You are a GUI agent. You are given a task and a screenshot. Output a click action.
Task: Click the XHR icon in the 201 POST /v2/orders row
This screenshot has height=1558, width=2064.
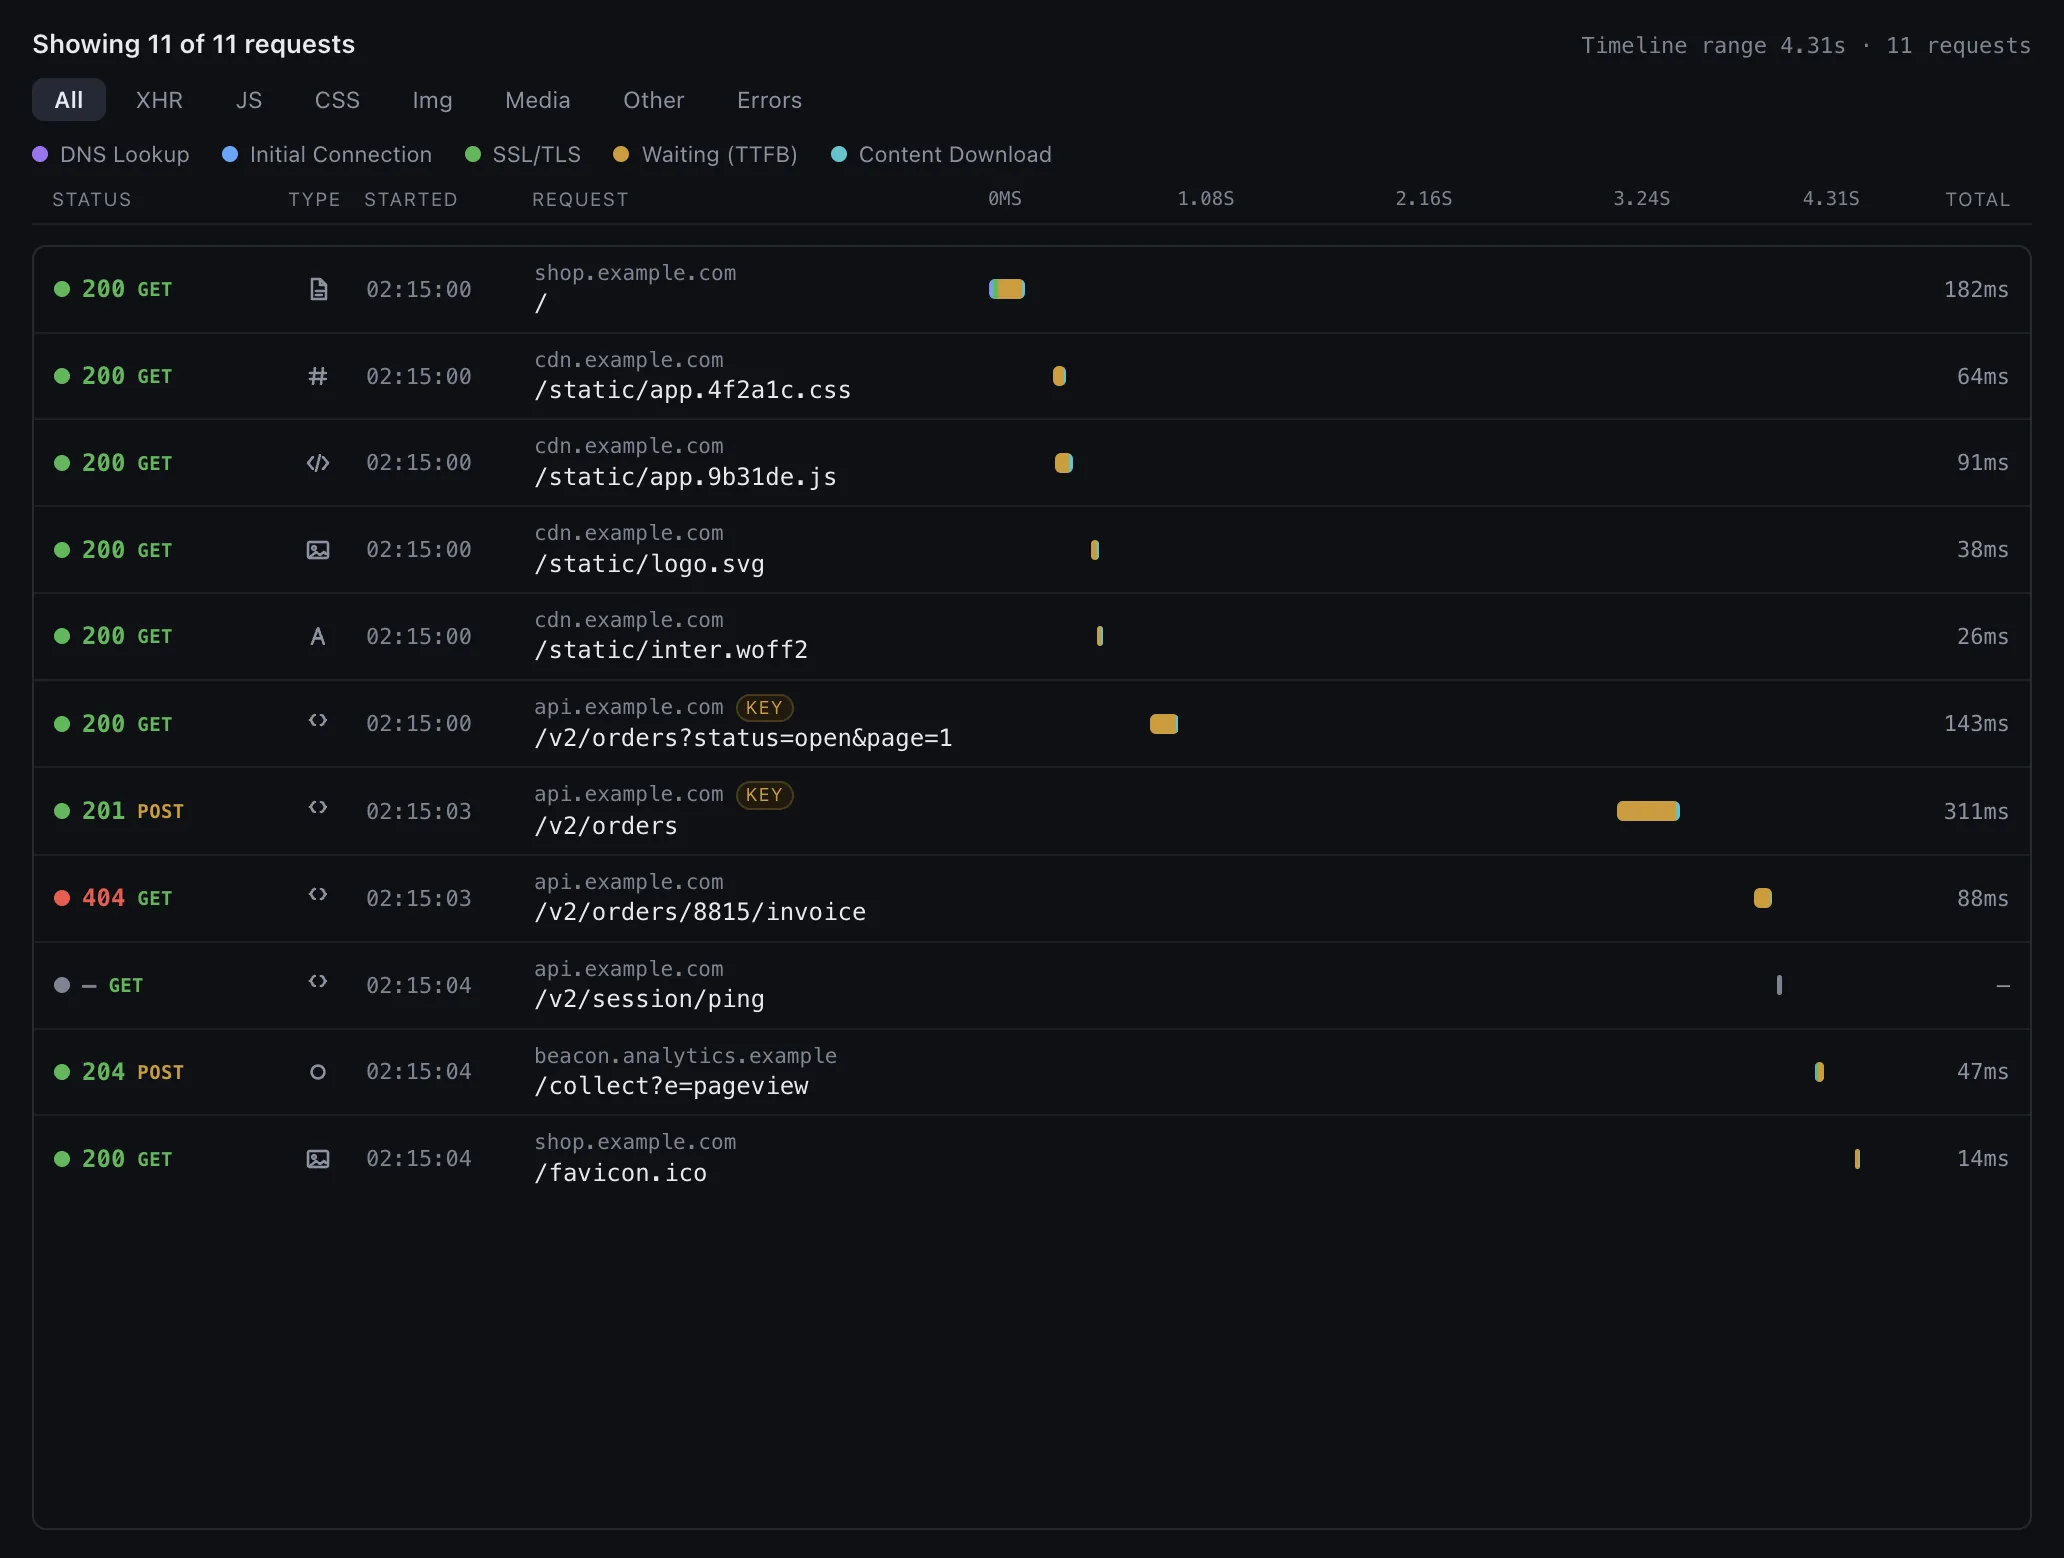[x=318, y=807]
